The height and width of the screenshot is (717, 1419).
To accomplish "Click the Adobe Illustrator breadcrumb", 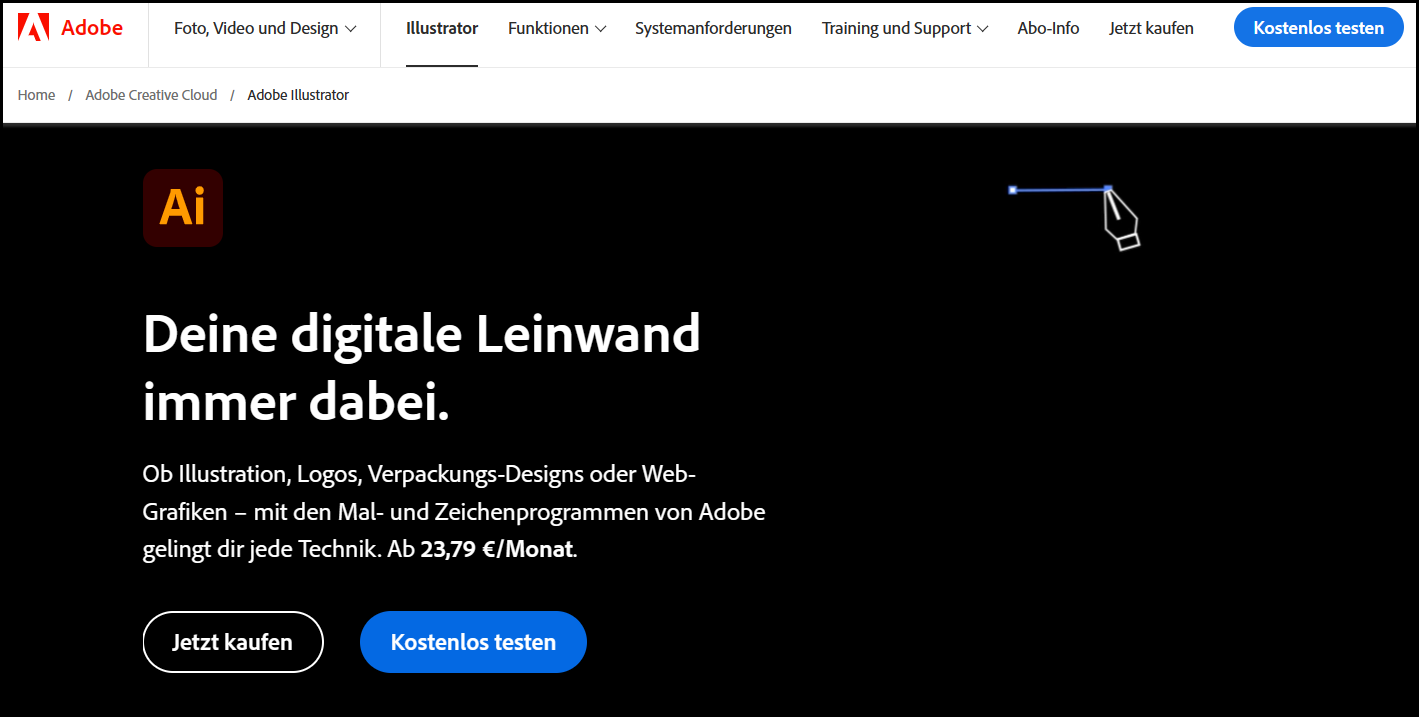I will click(x=298, y=95).
